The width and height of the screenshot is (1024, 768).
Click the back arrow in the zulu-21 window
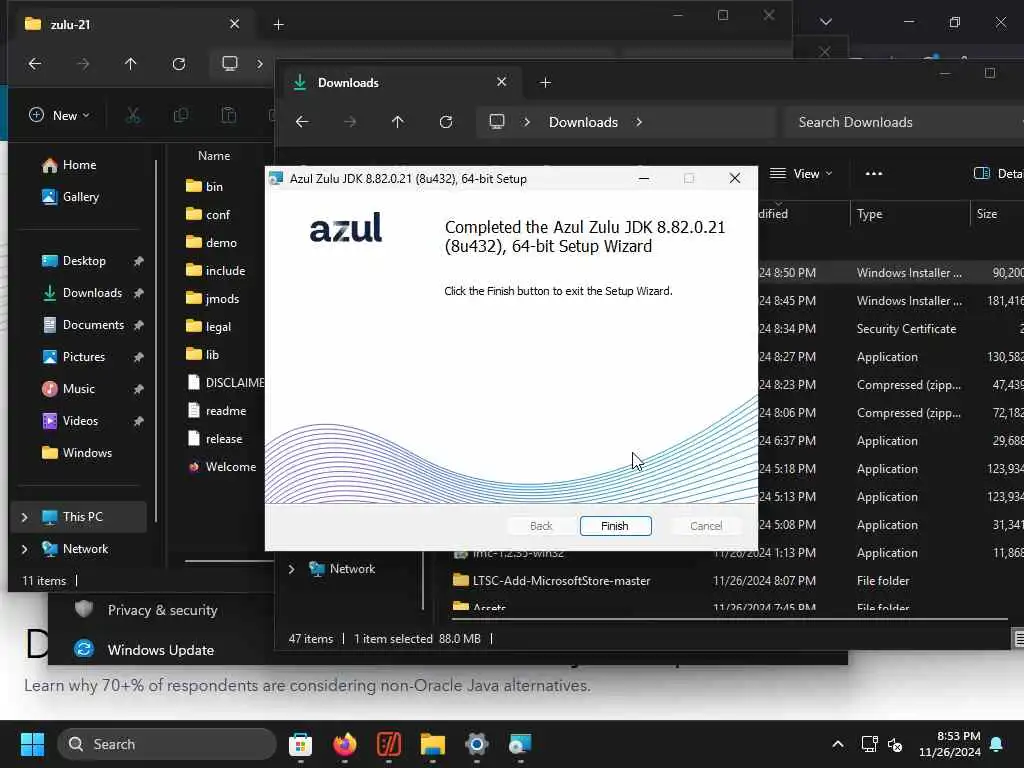coord(35,63)
